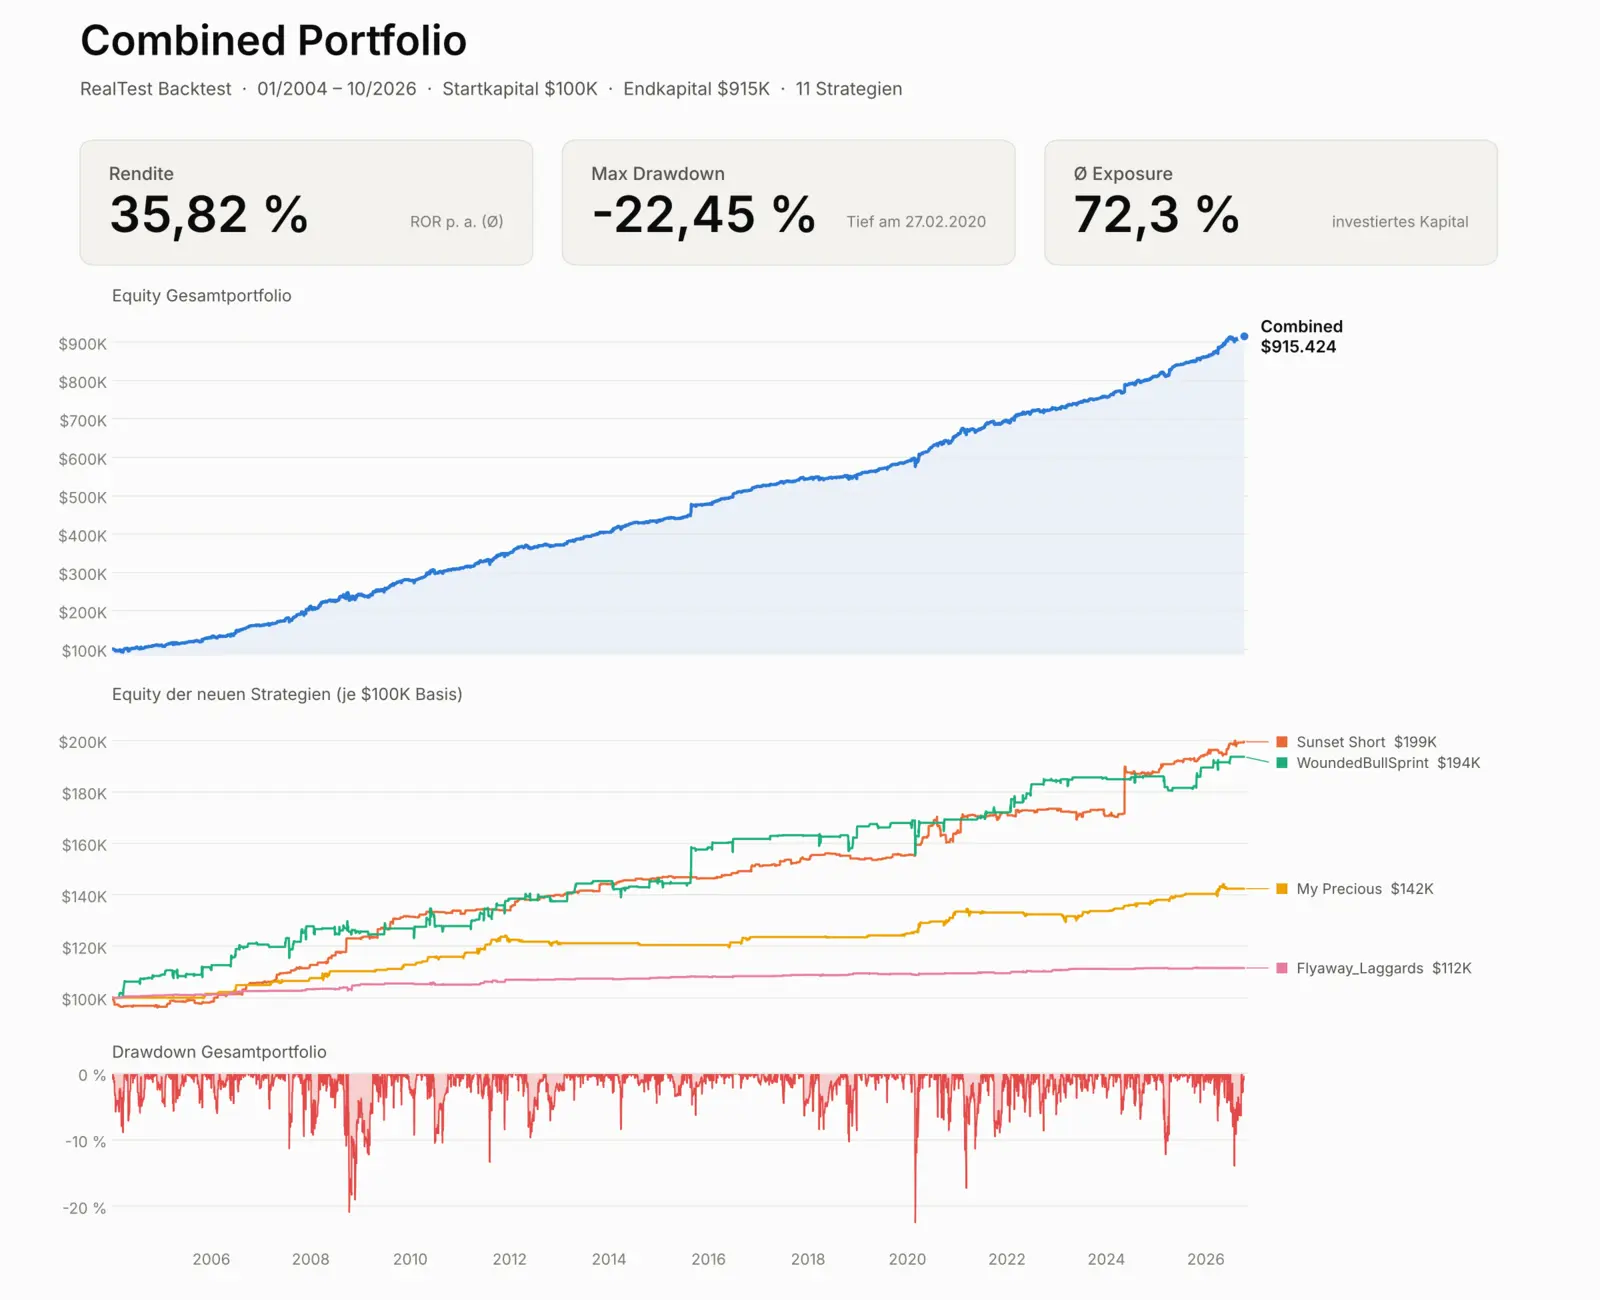Click the 'Drawdown Gesamtportfolio' chart title
This screenshot has width=1600, height=1300.
pyautogui.click(x=219, y=1052)
